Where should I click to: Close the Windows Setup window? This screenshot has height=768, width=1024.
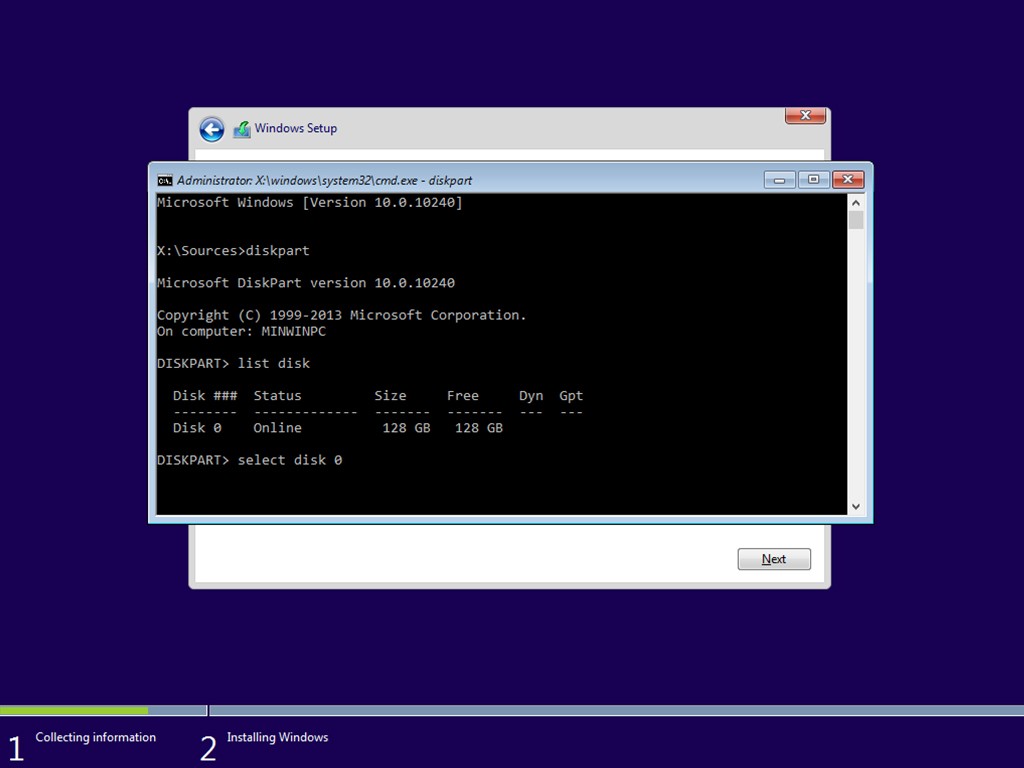pos(805,116)
